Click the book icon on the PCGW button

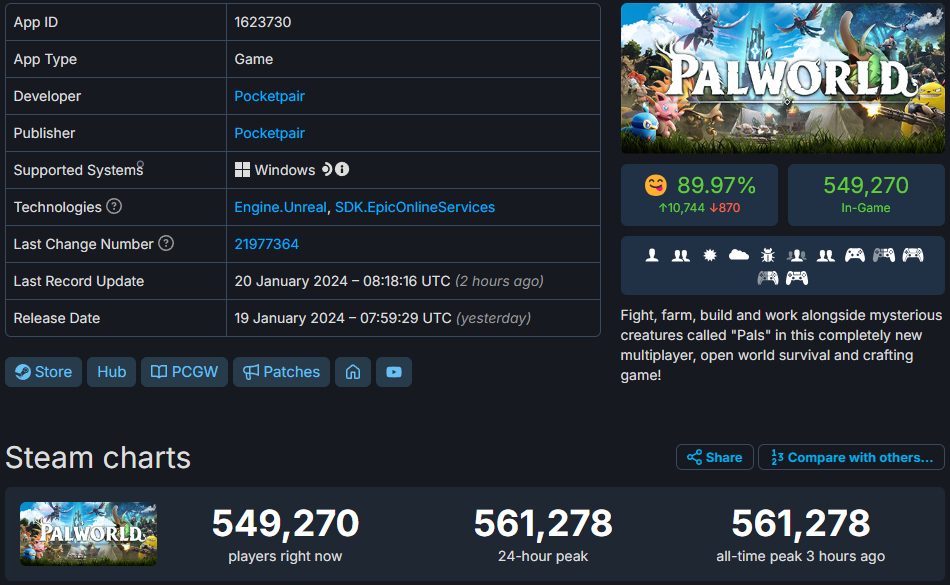click(159, 372)
